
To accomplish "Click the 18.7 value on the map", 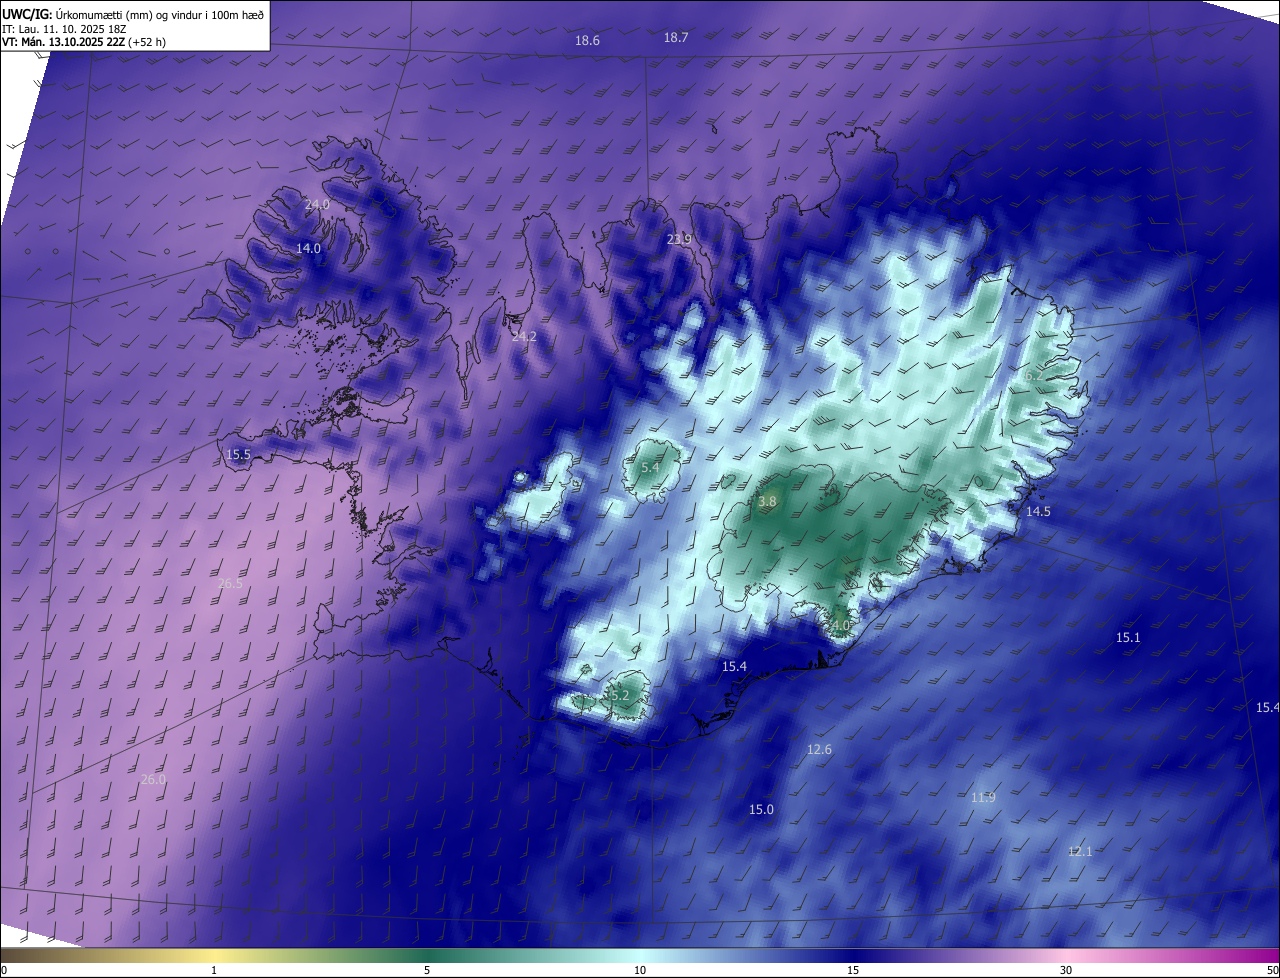I will (x=676, y=37).
